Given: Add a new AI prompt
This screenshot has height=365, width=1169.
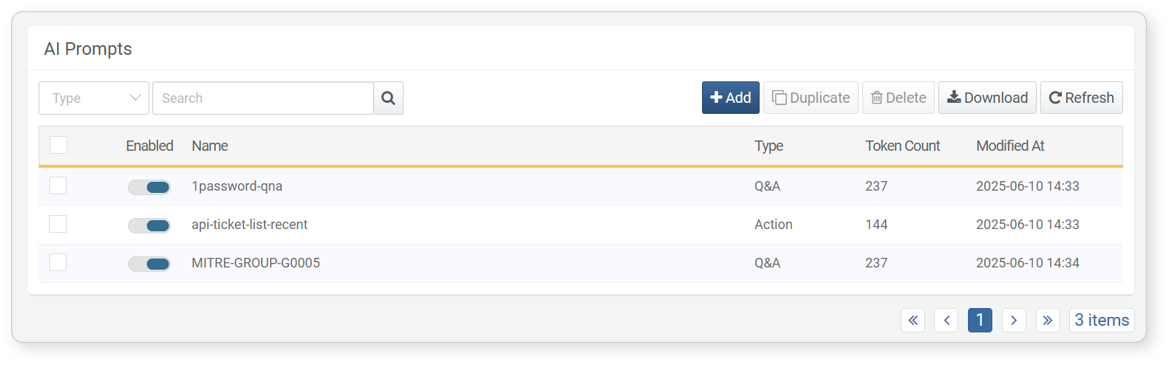Looking at the screenshot, I should tap(731, 98).
